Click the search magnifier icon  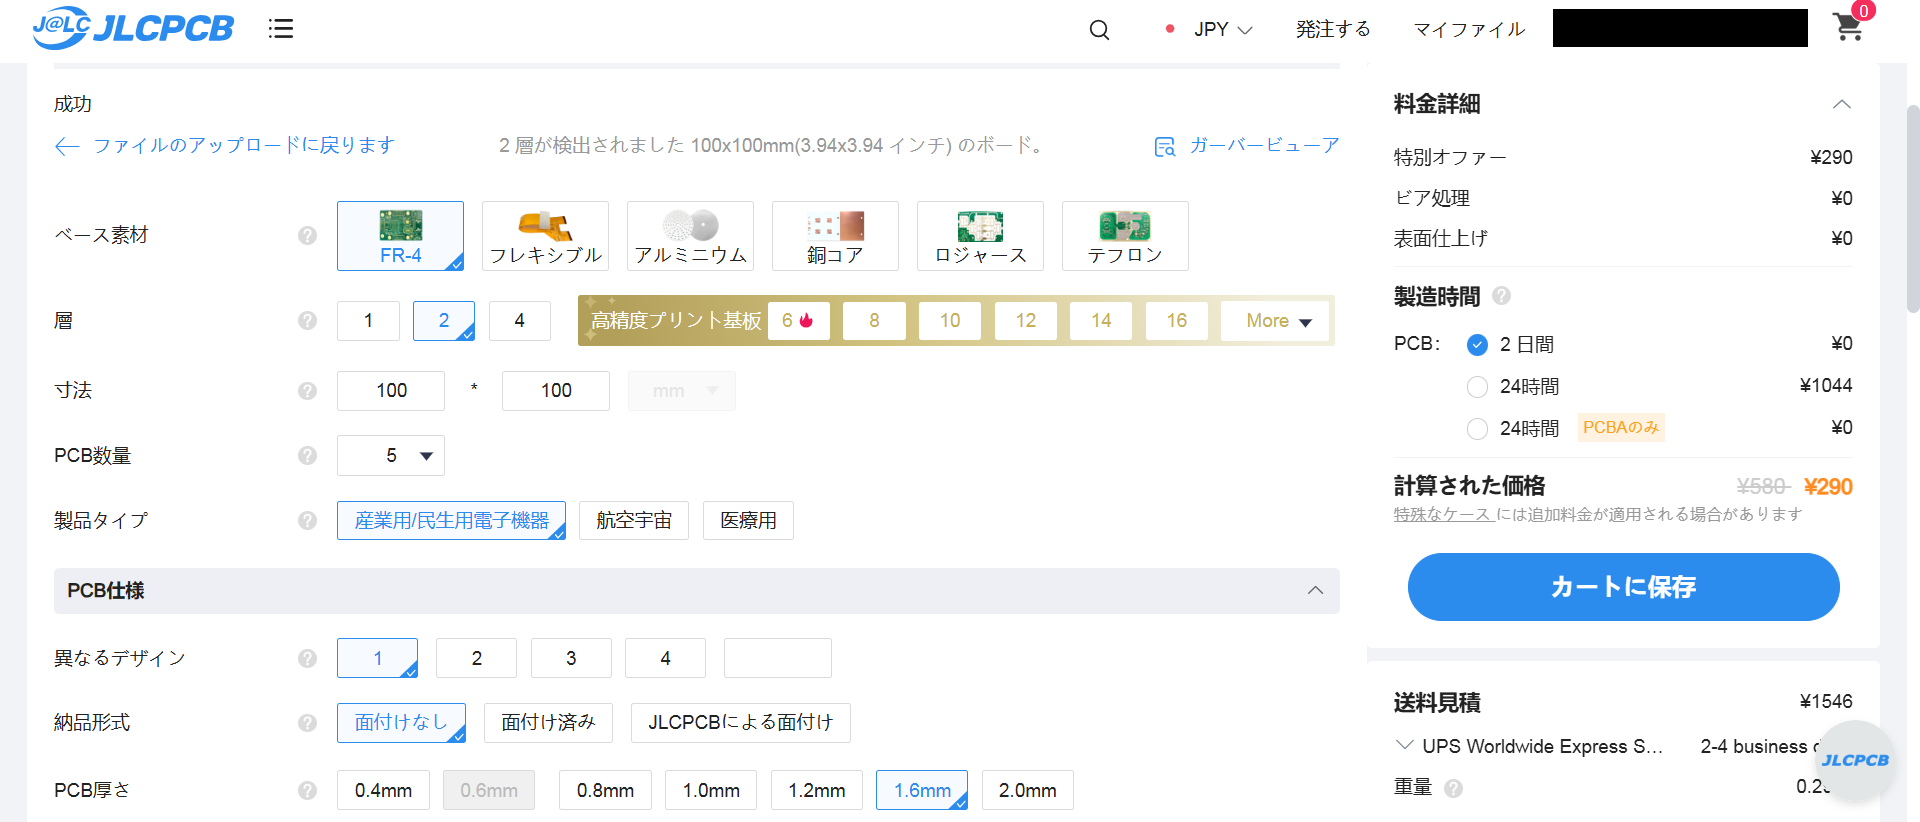(1099, 30)
